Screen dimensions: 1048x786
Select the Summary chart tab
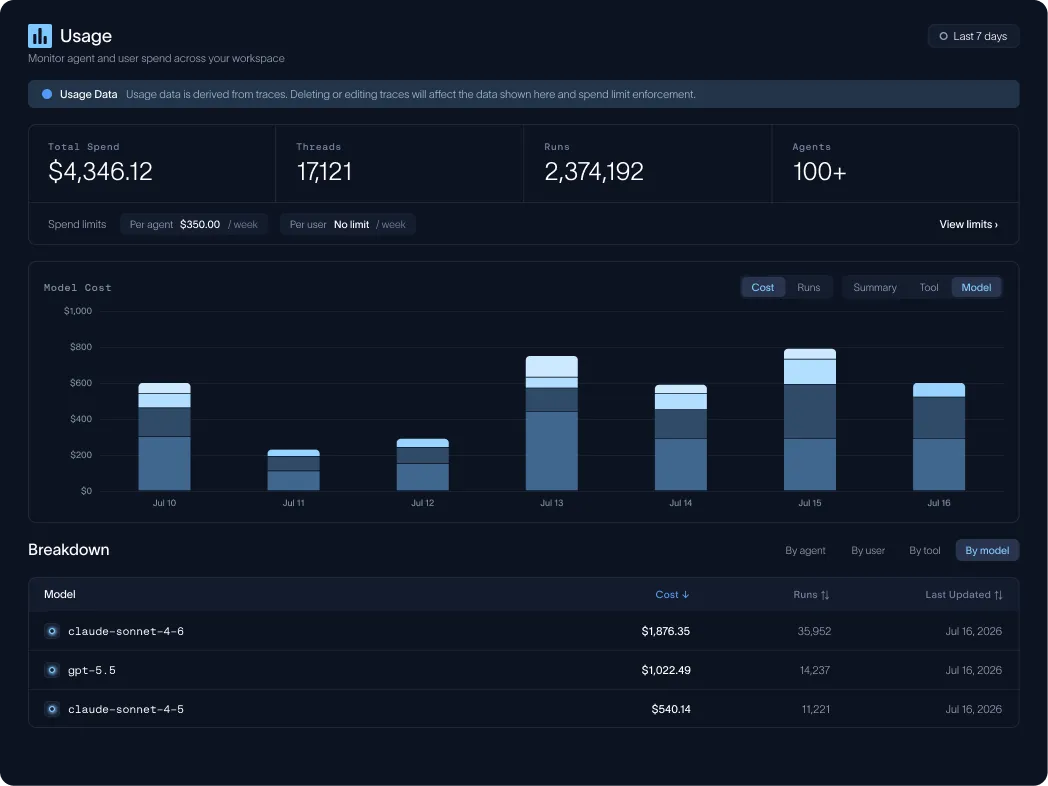[x=874, y=287]
